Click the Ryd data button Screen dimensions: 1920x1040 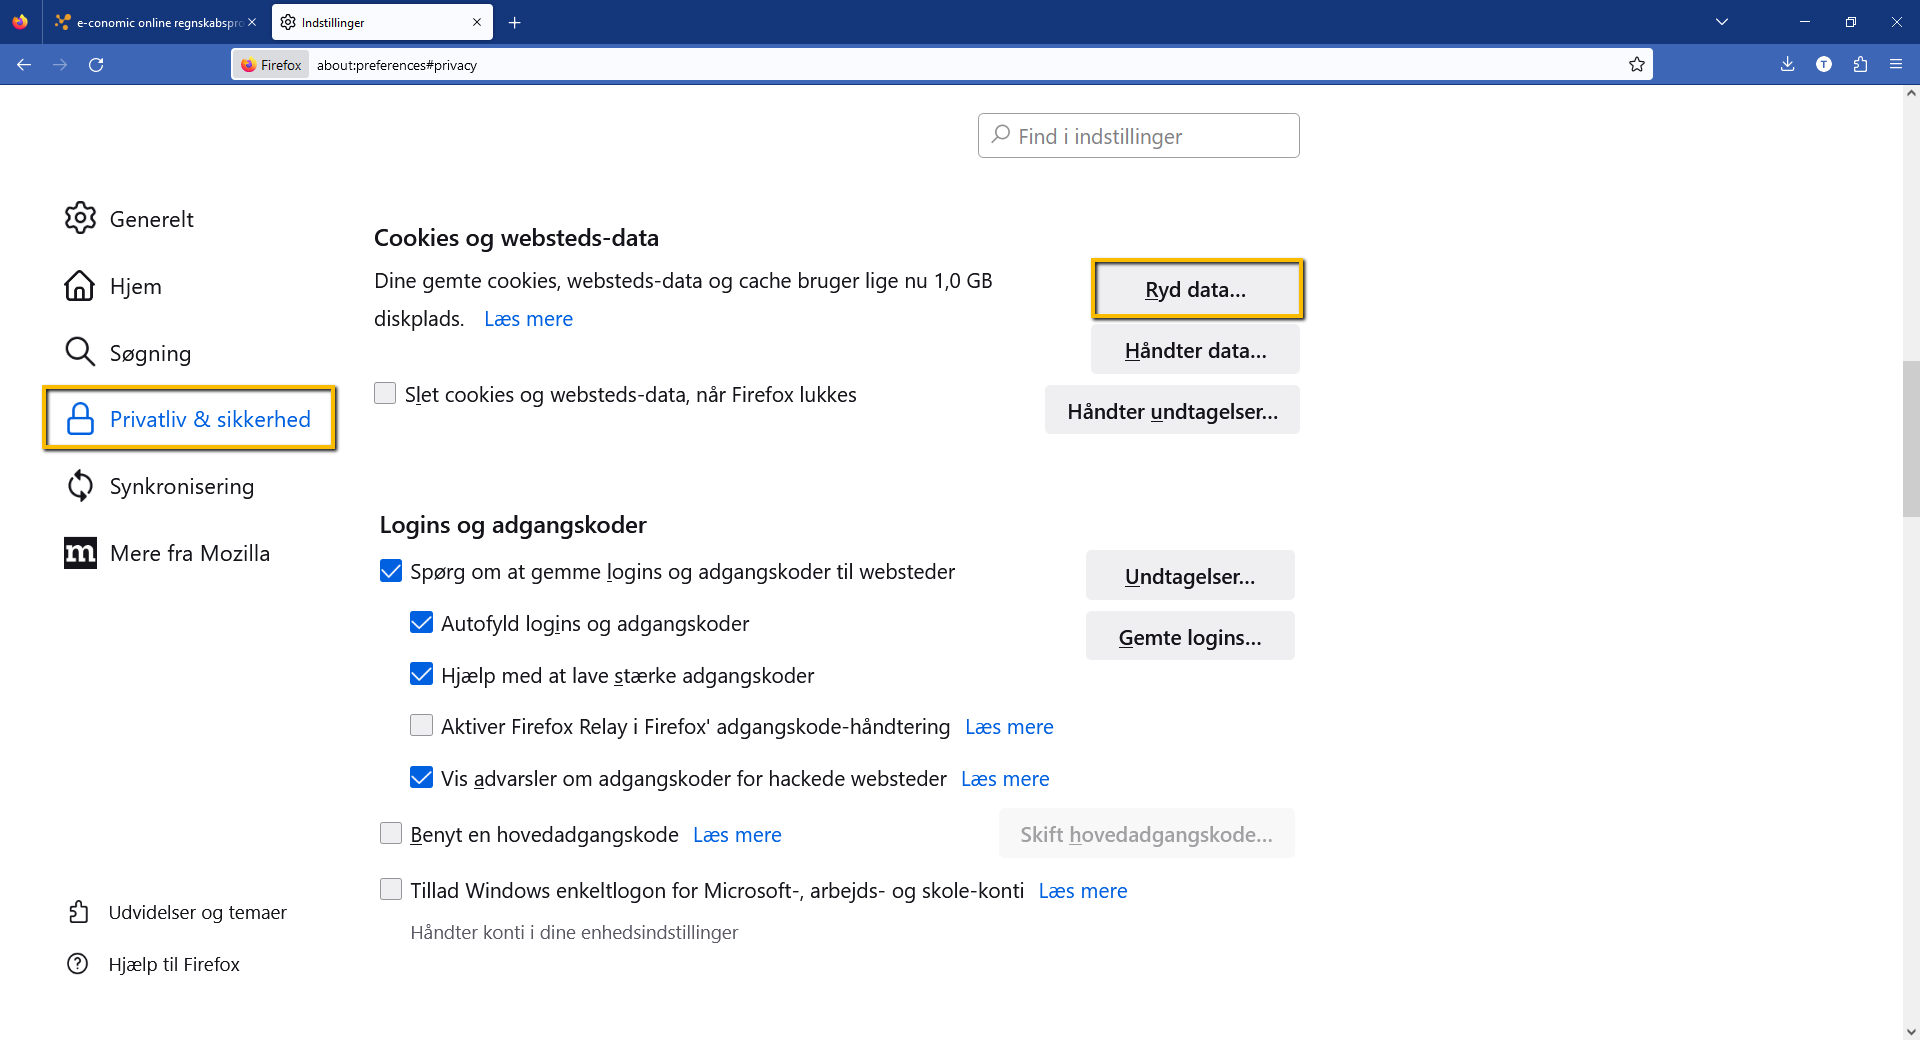pos(1196,289)
